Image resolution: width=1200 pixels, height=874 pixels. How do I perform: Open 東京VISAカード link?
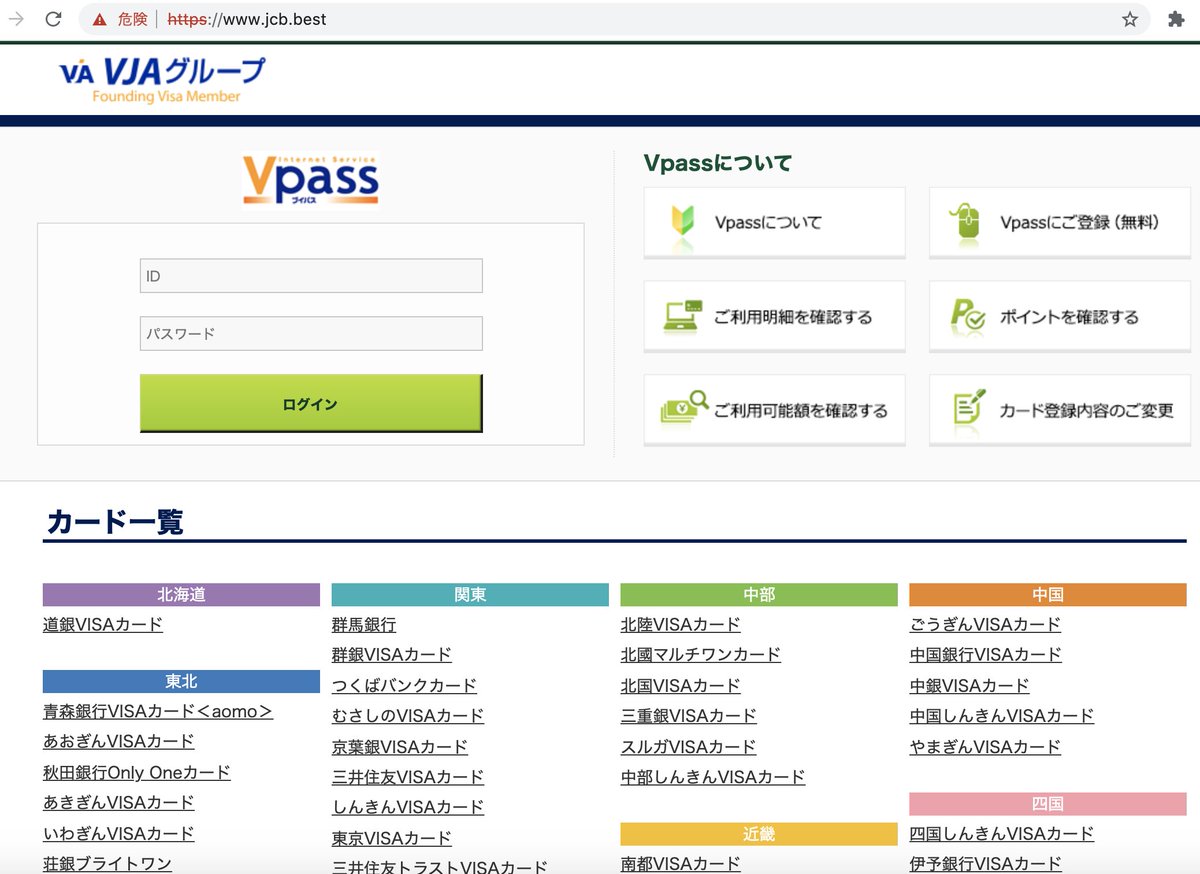392,837
